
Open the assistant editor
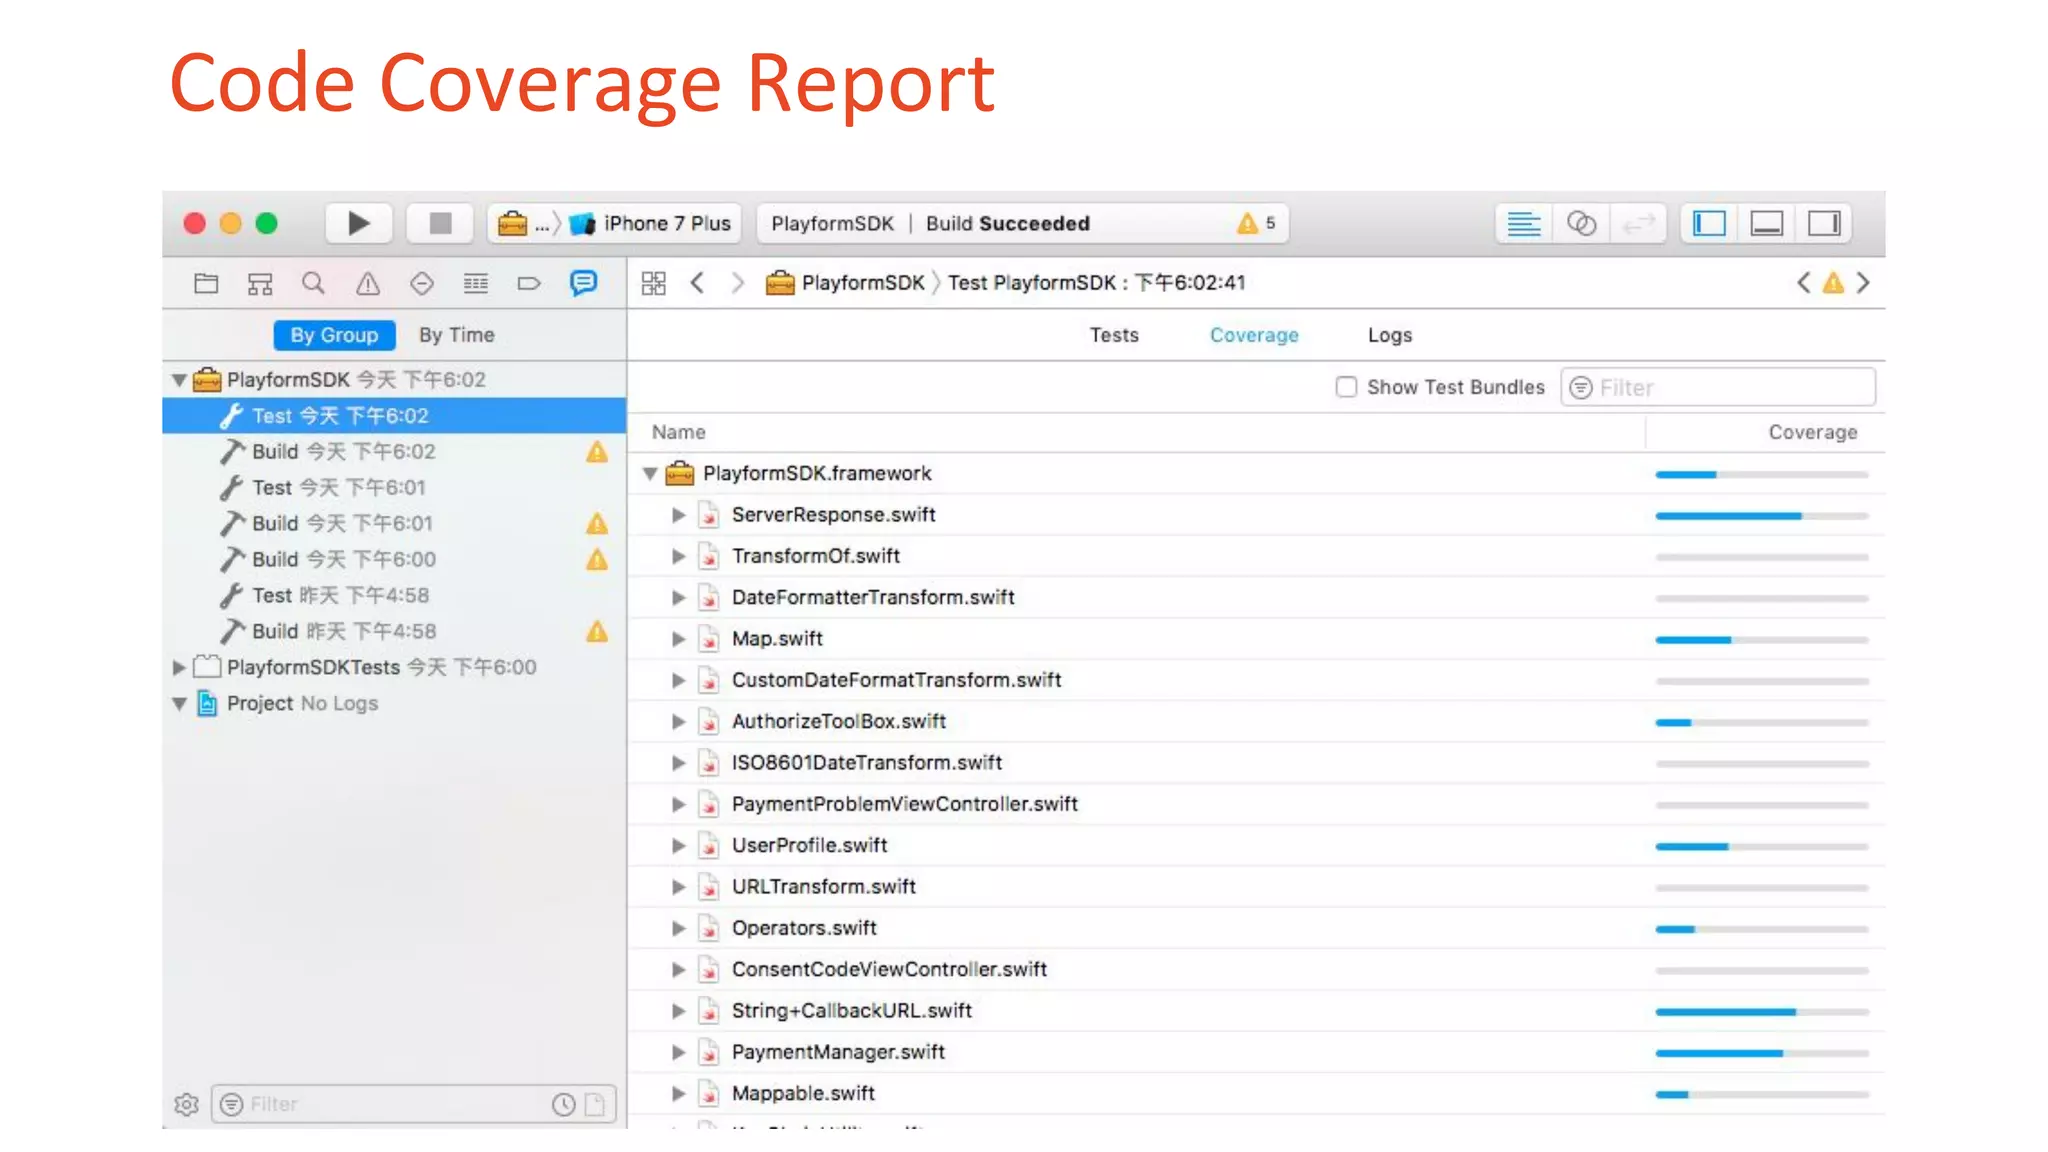[1581, 223]
